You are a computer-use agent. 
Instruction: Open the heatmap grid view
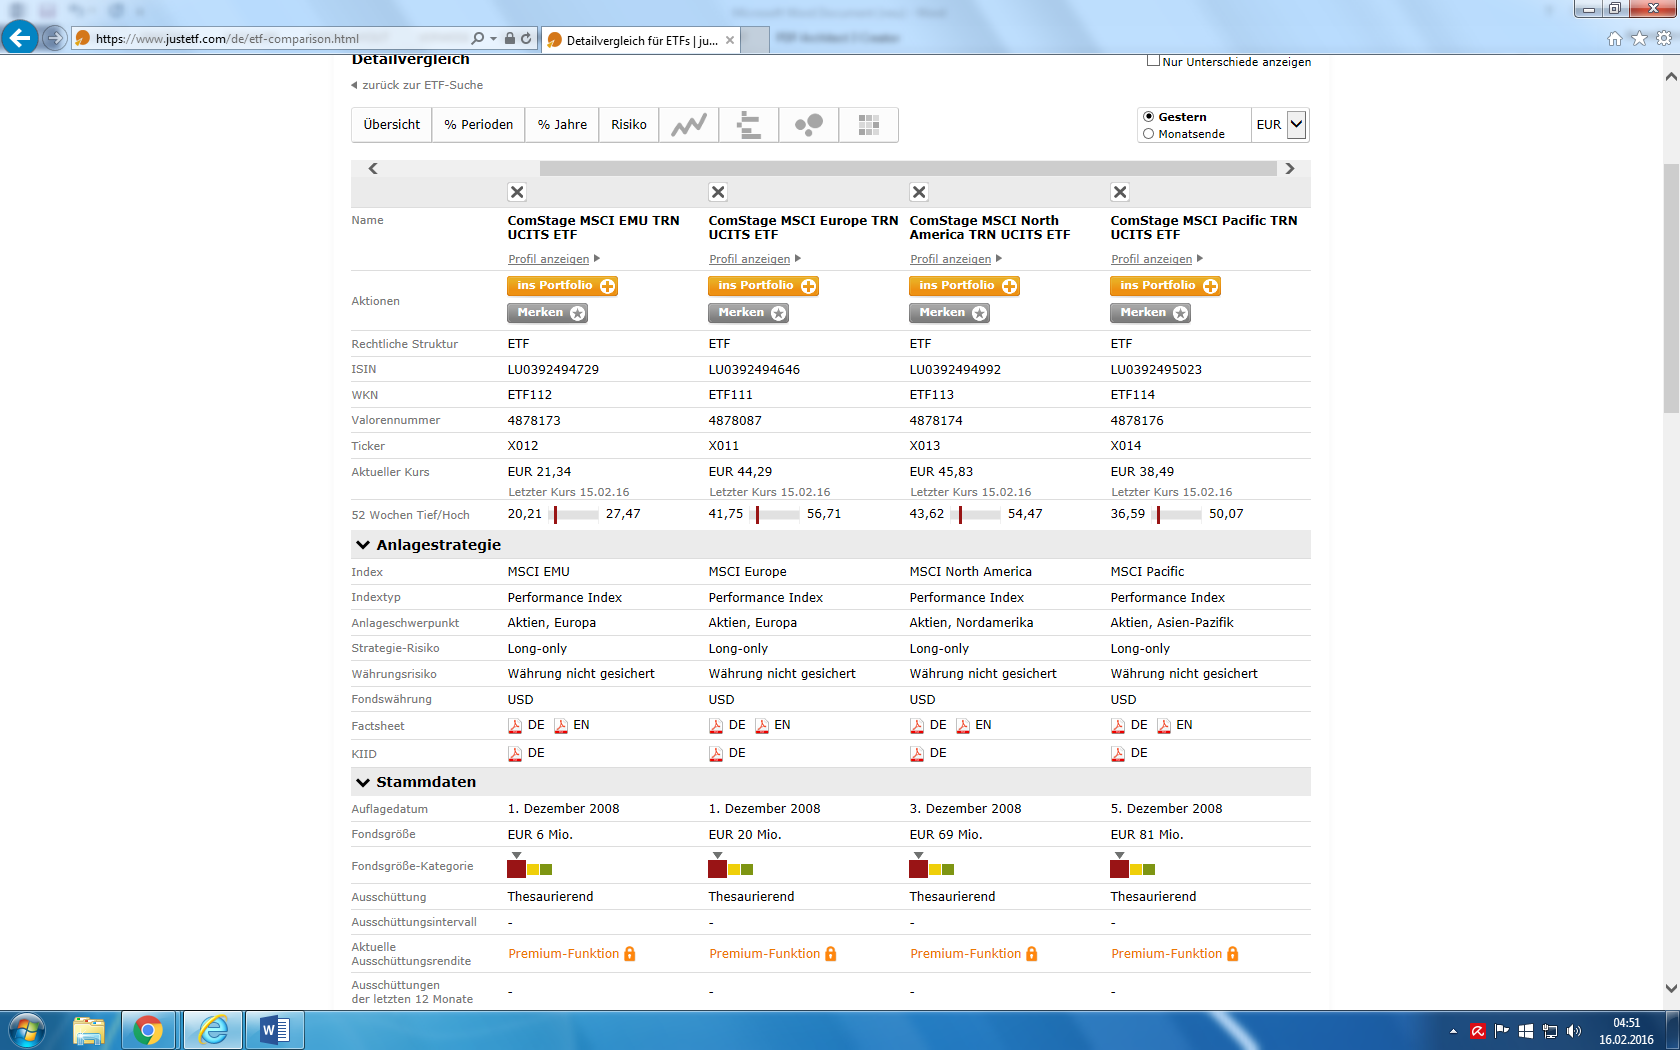coord(868,125)
